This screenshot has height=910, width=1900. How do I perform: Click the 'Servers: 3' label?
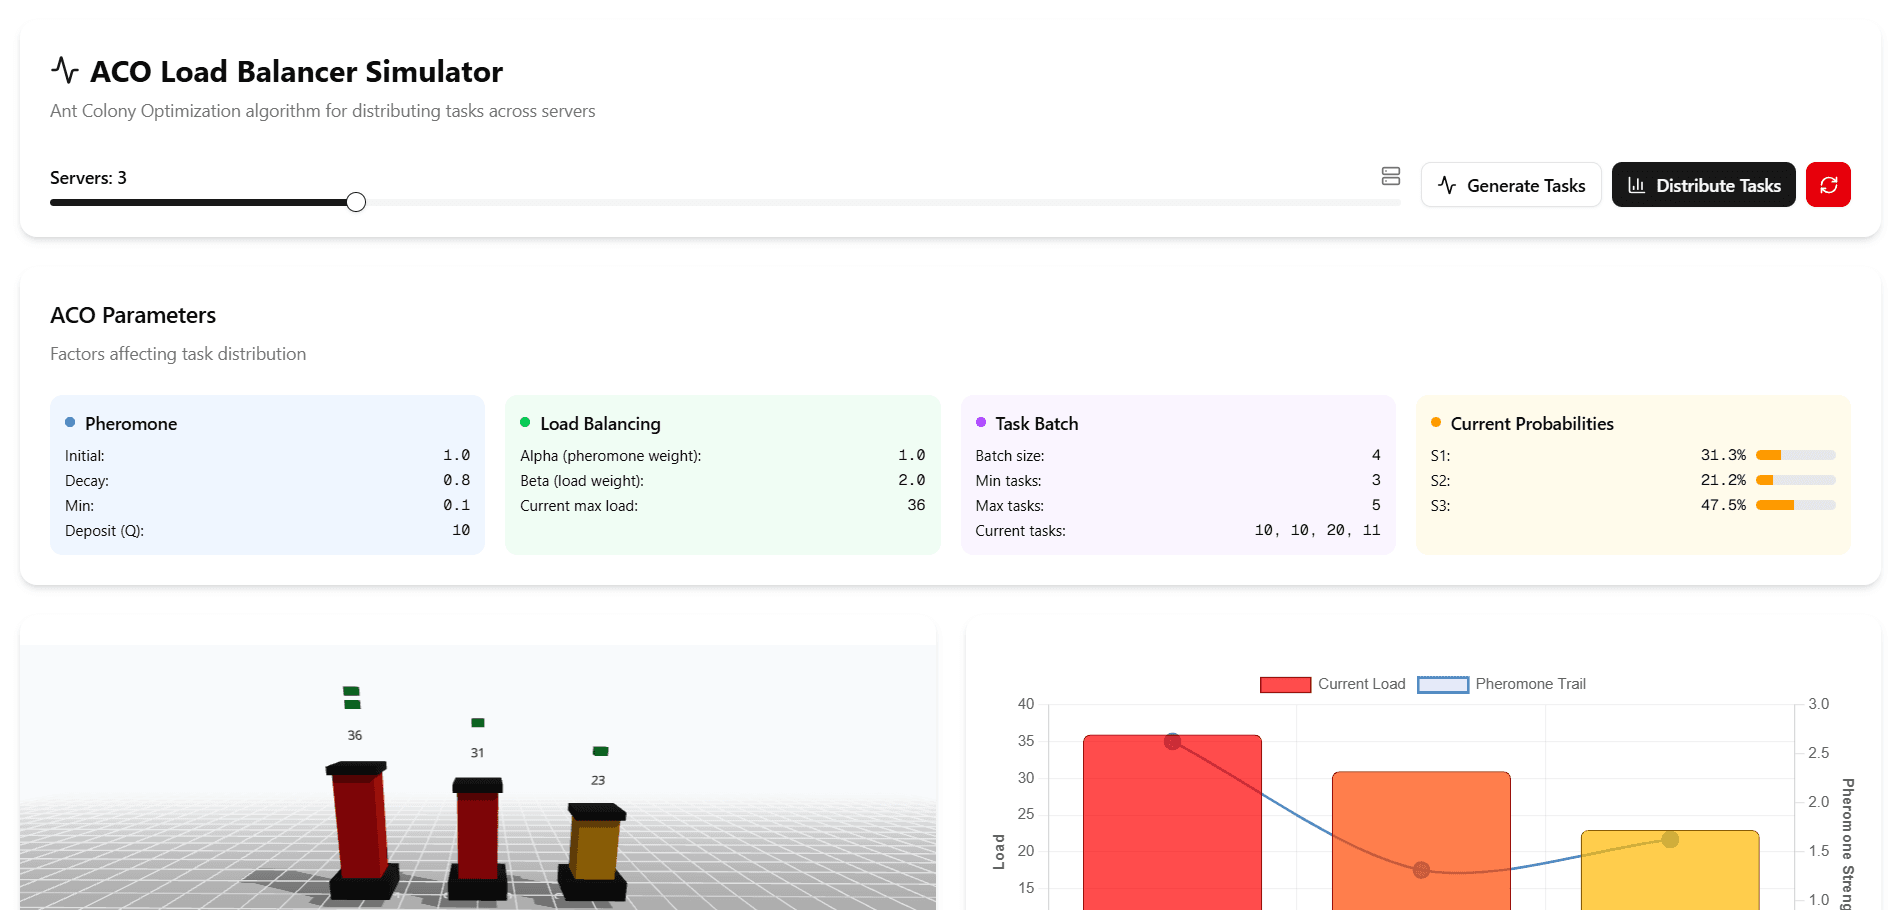click(88, 178)
